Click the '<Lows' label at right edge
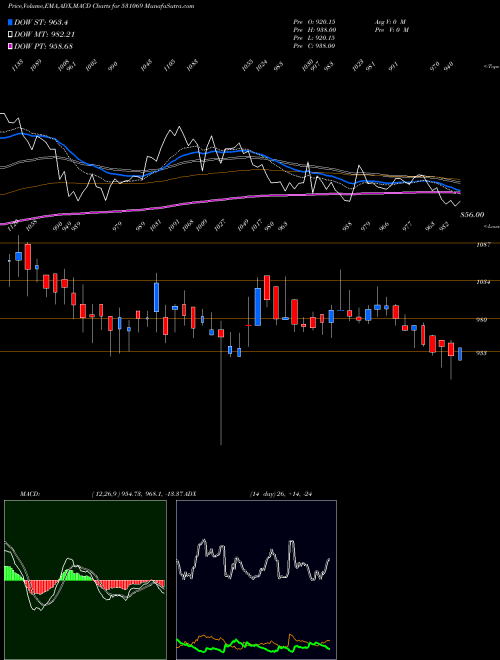This screenshot has width=500, height=660. (491, 226)
